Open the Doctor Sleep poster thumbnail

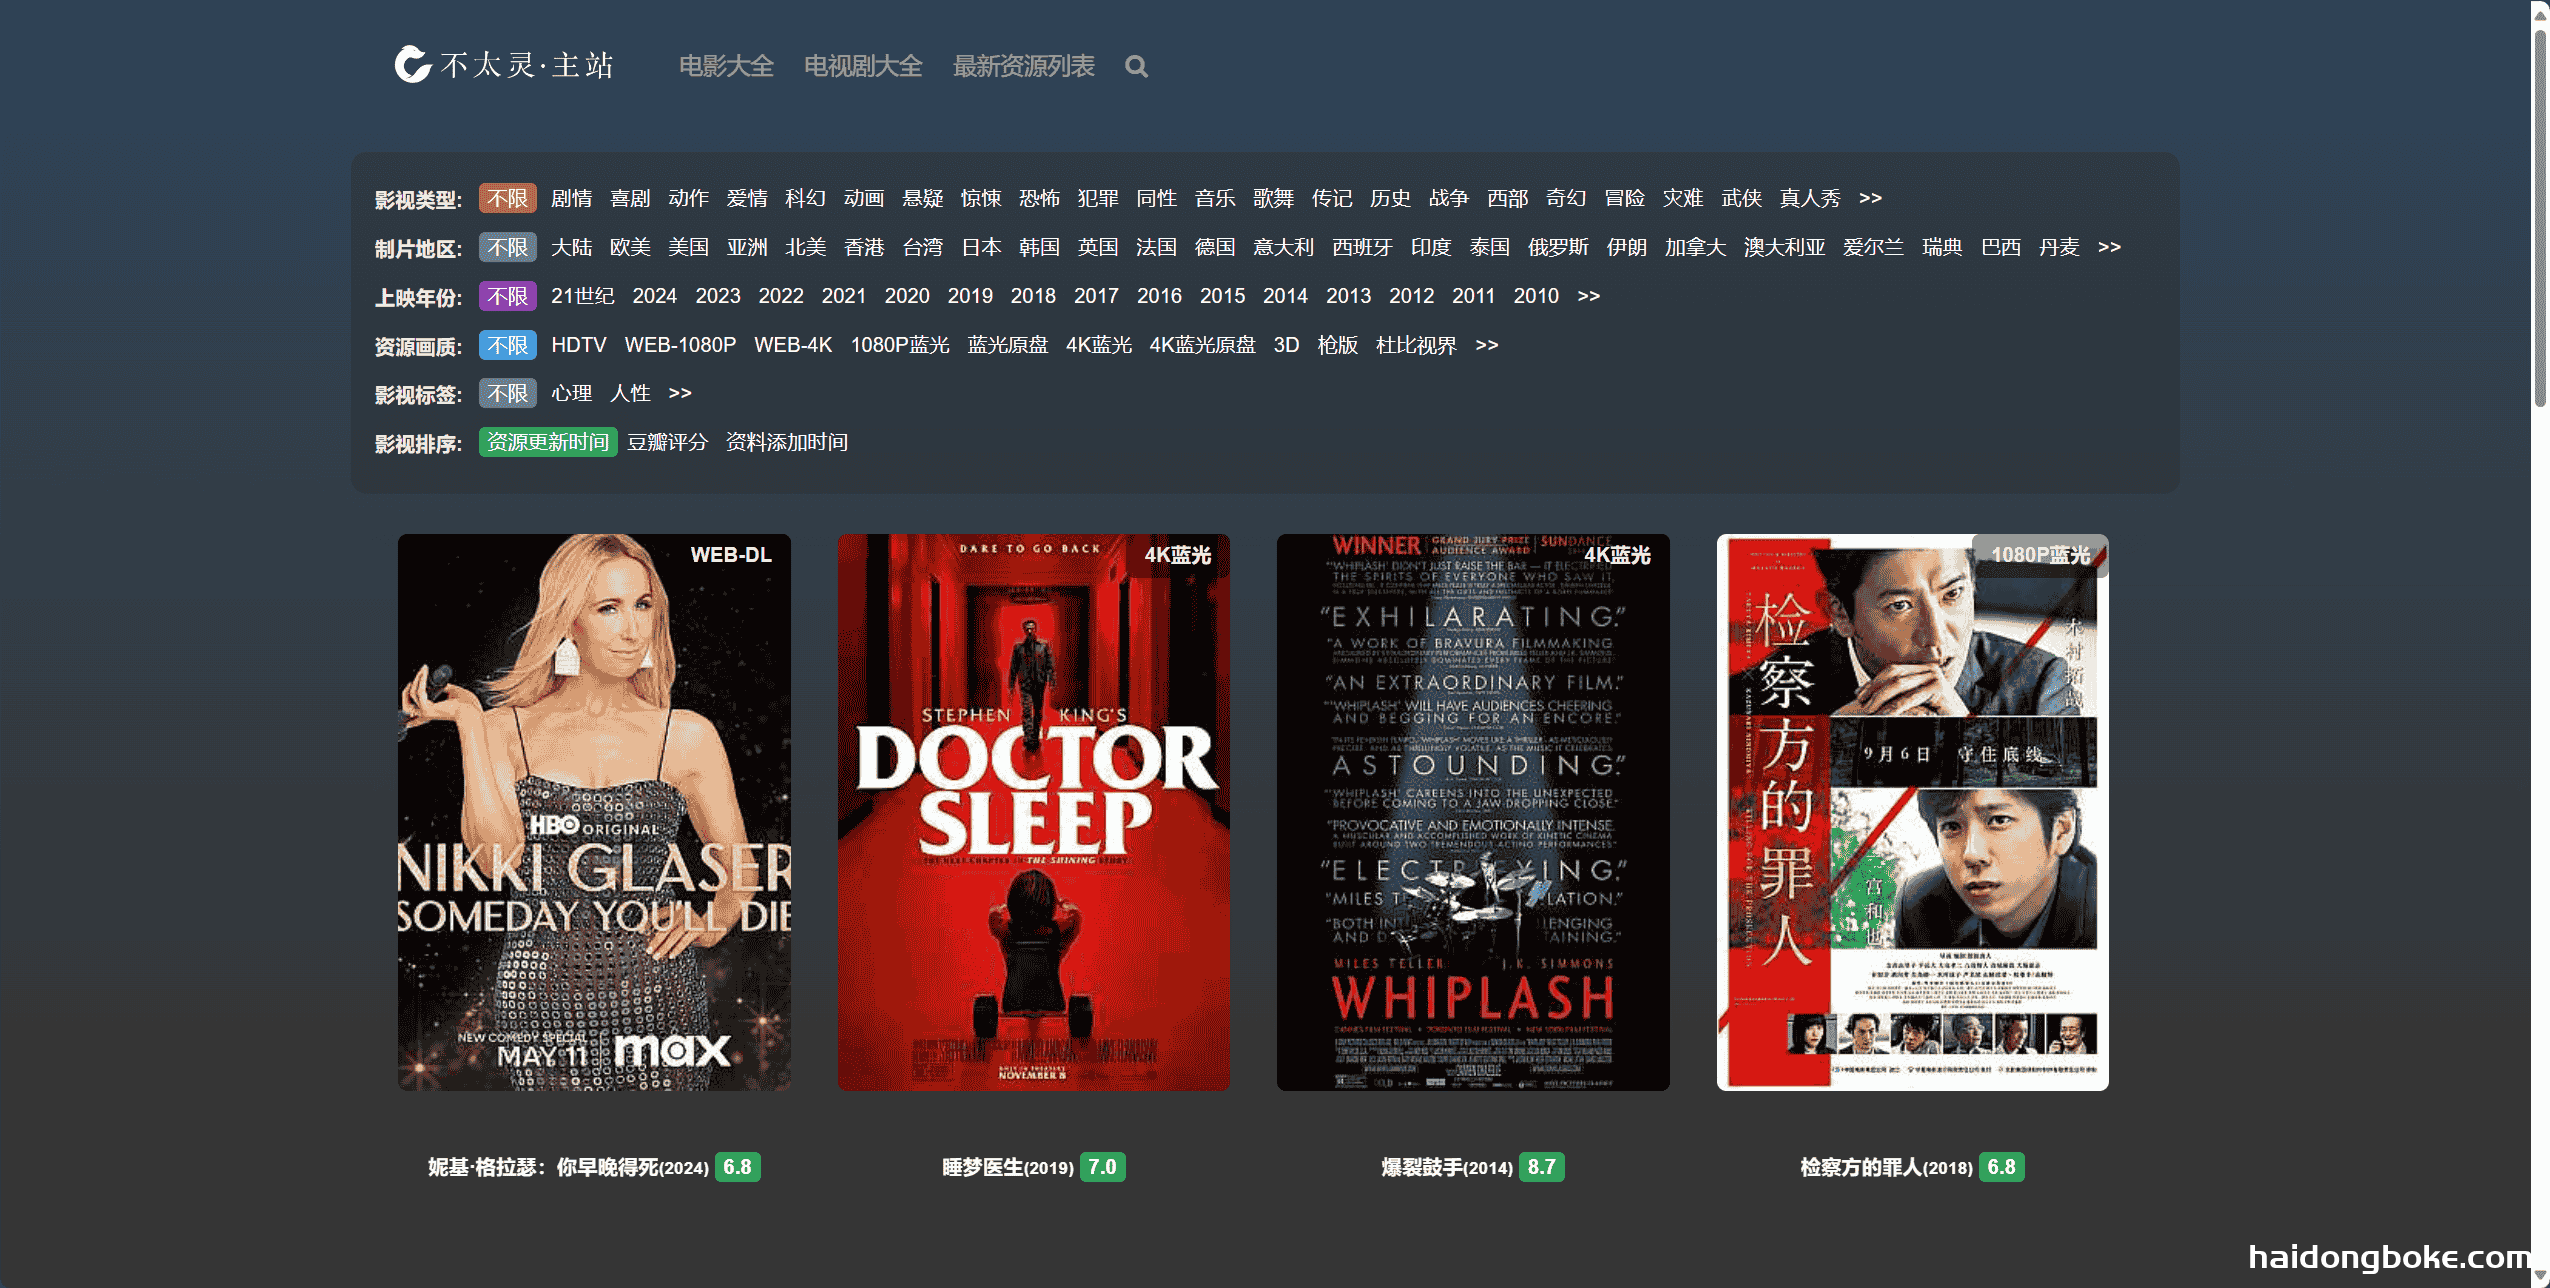click(x=1034, y=812)
